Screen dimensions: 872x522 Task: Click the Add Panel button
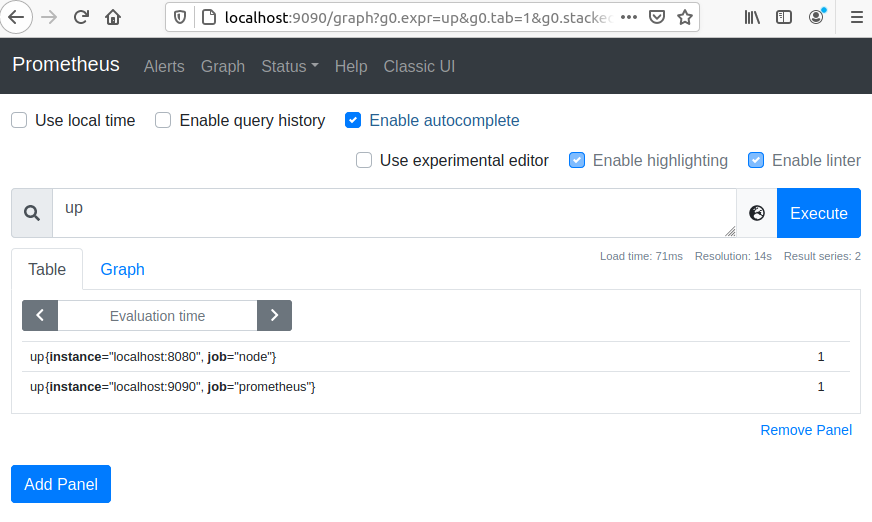61,484
